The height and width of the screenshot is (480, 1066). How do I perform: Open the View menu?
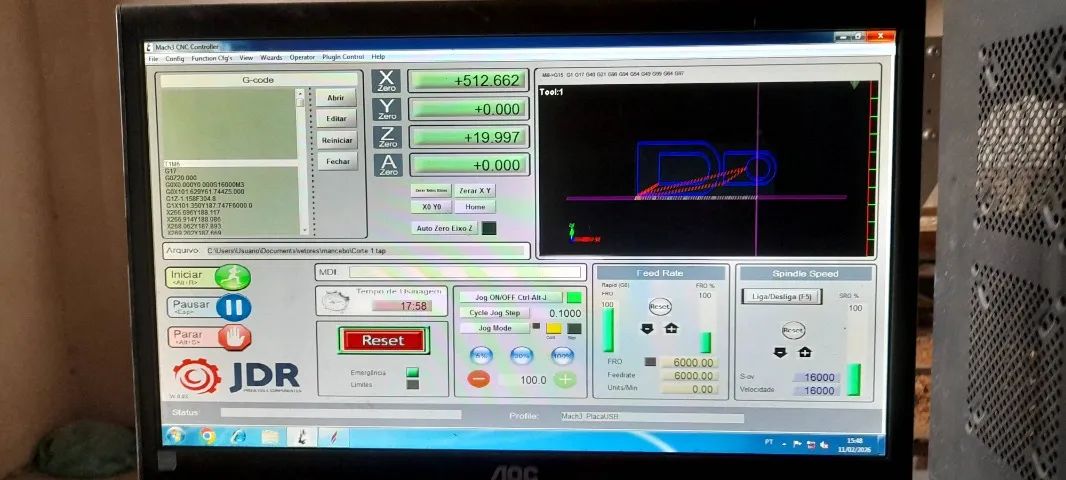(x=246, y=58)
